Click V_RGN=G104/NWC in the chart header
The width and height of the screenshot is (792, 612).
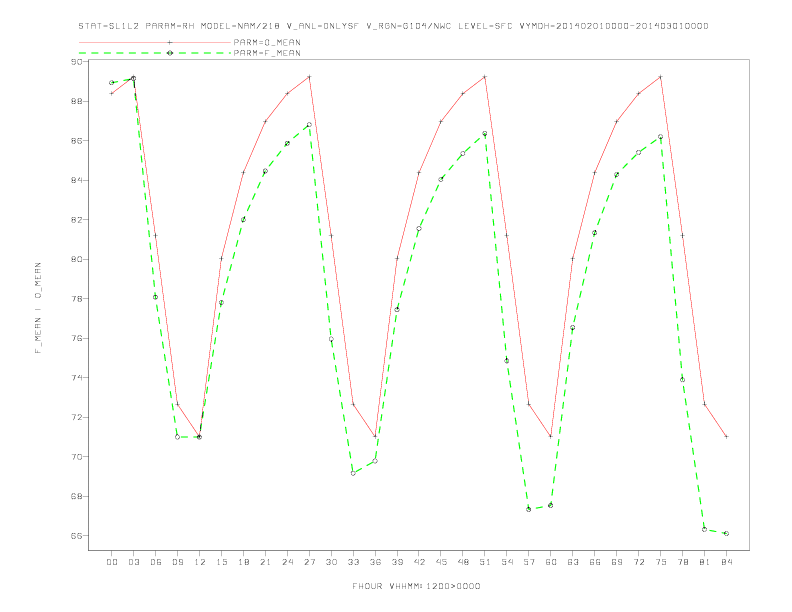point(409,26)
